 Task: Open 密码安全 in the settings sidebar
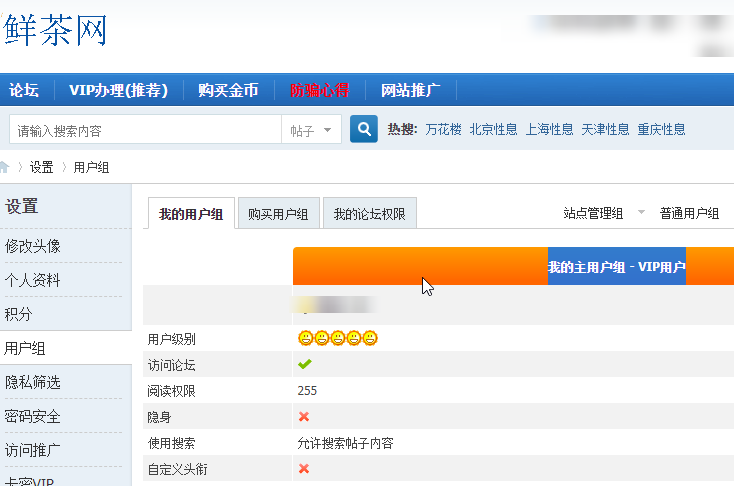point(33,416)
